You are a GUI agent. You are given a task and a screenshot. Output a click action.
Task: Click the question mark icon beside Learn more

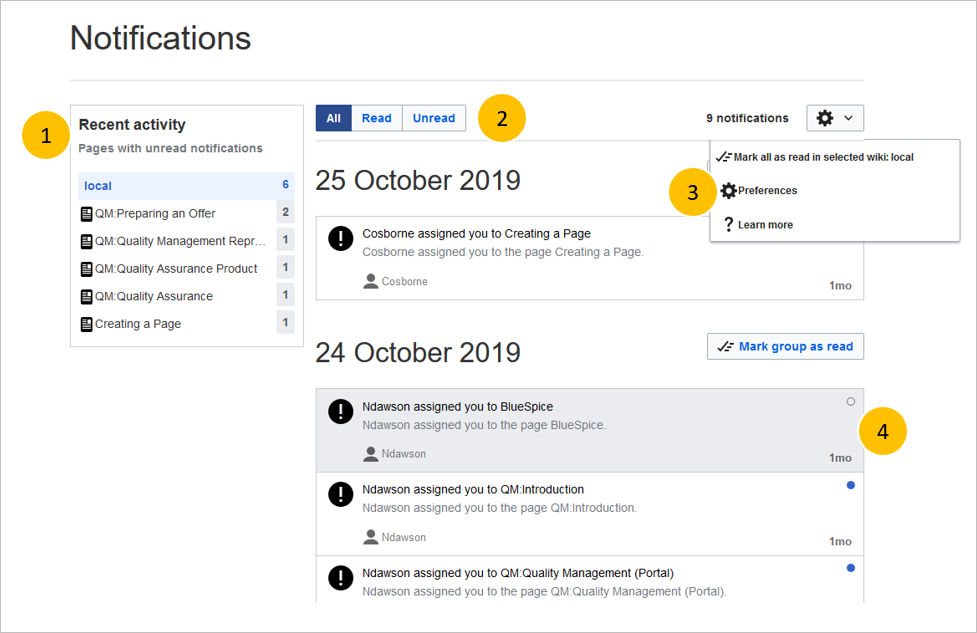(728, 224)
